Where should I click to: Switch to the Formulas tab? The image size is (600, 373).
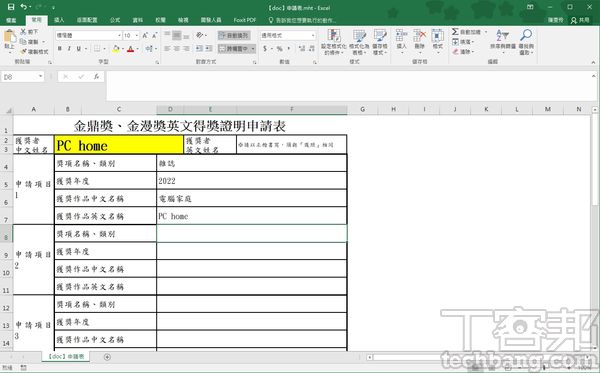pyautogui.click(x=115, y=20)
